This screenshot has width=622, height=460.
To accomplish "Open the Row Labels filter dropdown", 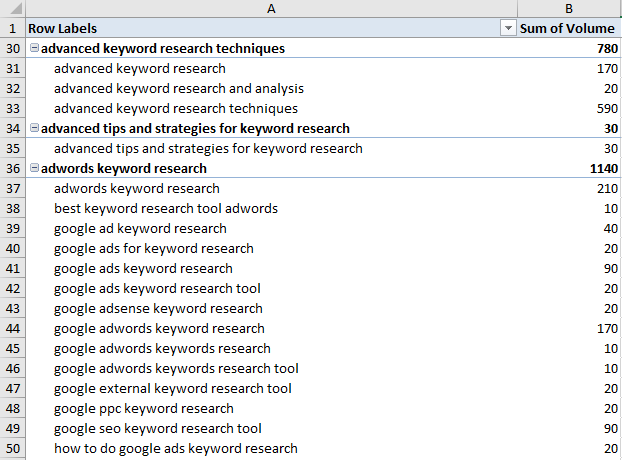I will pos(508,28).
